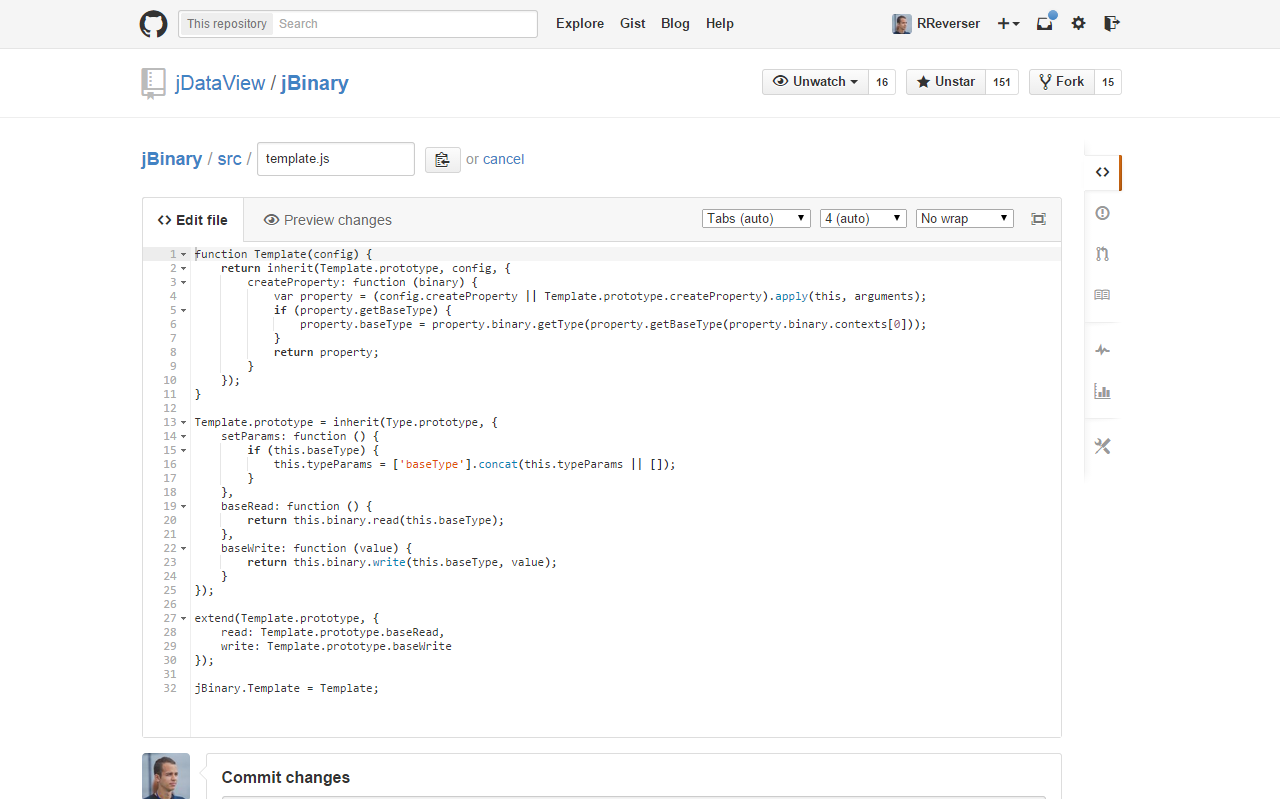Open the 4 (auto) indent size dropdown
Screen dimensions: 1280x800
863,218
